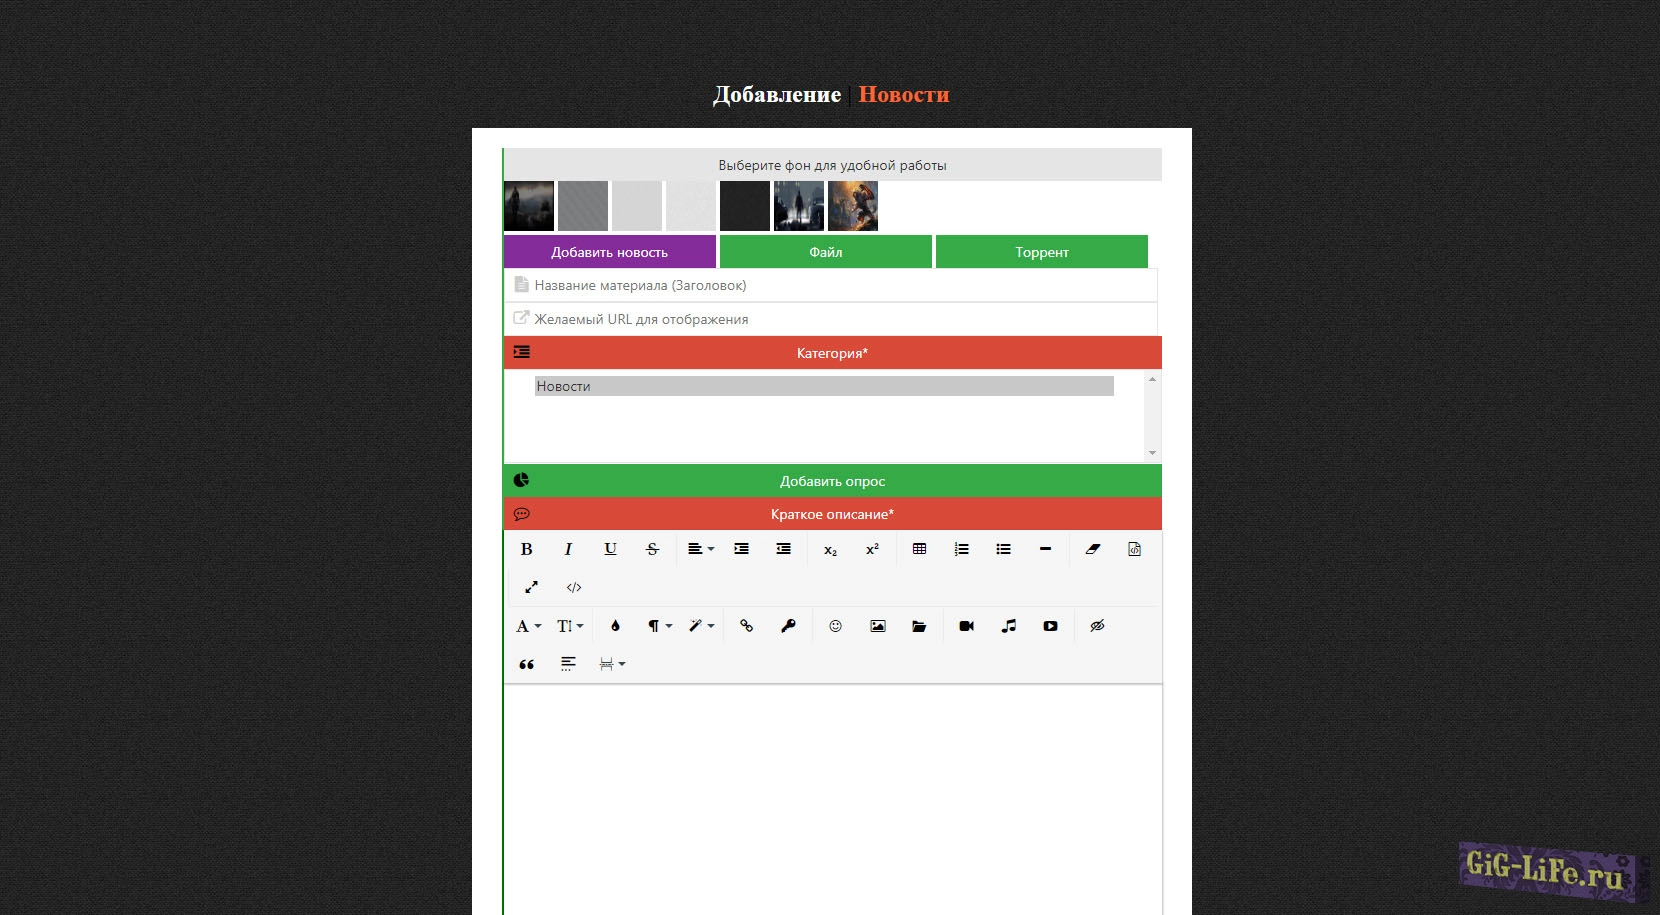This screenshot has width=1660, height=915.
Task: Toggle strikethrough text formatting
Action: (x=652, y=549)
